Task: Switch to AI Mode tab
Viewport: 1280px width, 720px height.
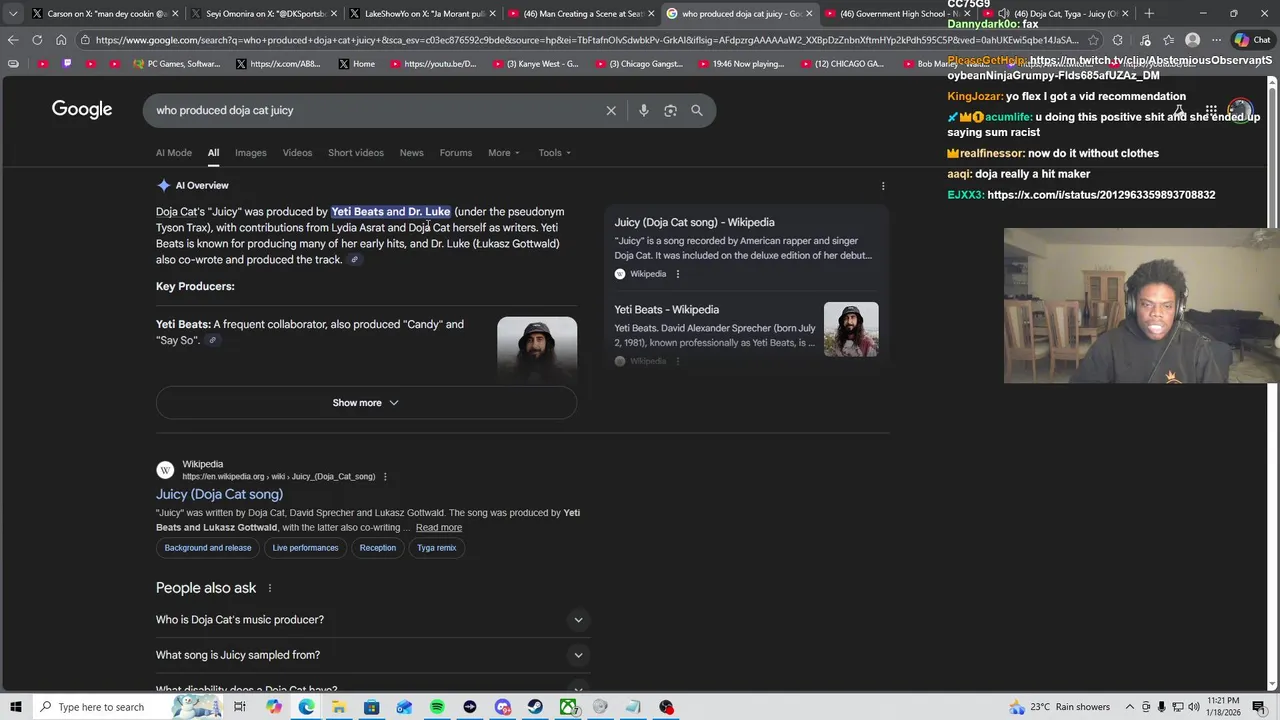Action: [x=174, y=153]
